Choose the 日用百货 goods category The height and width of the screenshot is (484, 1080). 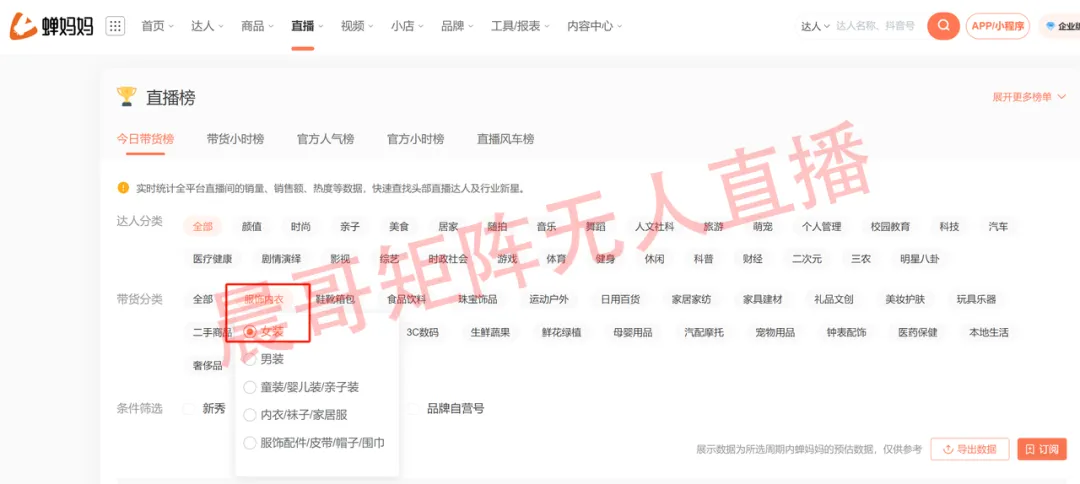point(620,299)
